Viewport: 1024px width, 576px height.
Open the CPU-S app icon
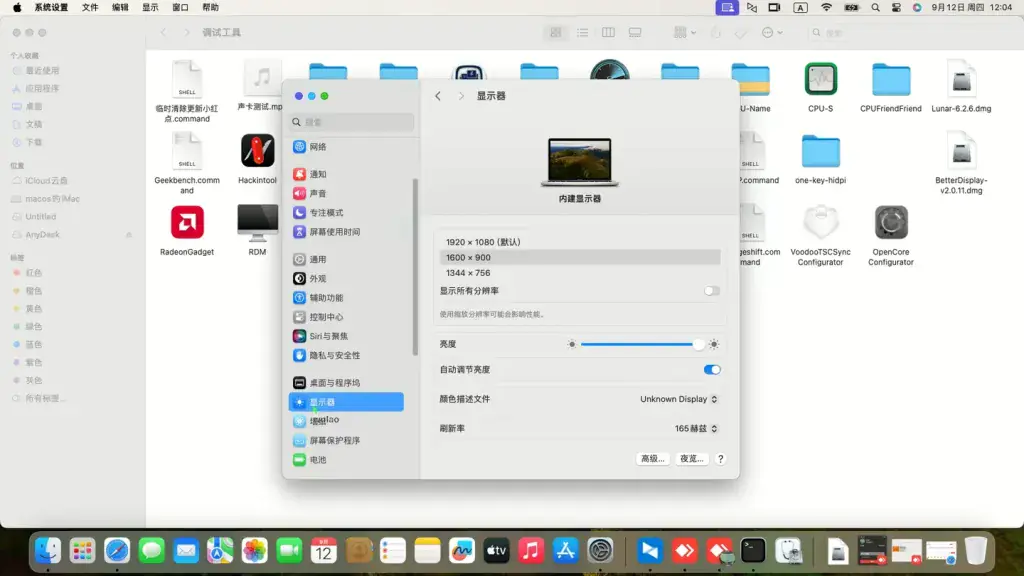[820, 79]
